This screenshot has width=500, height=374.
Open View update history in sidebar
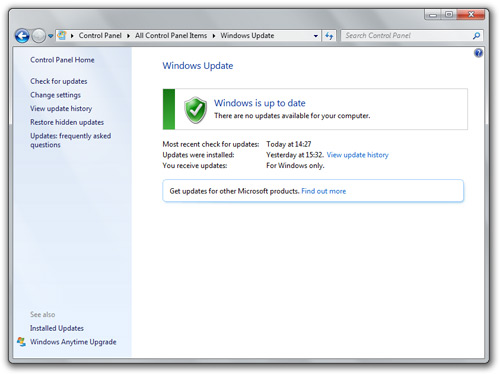tap(61, 109)
